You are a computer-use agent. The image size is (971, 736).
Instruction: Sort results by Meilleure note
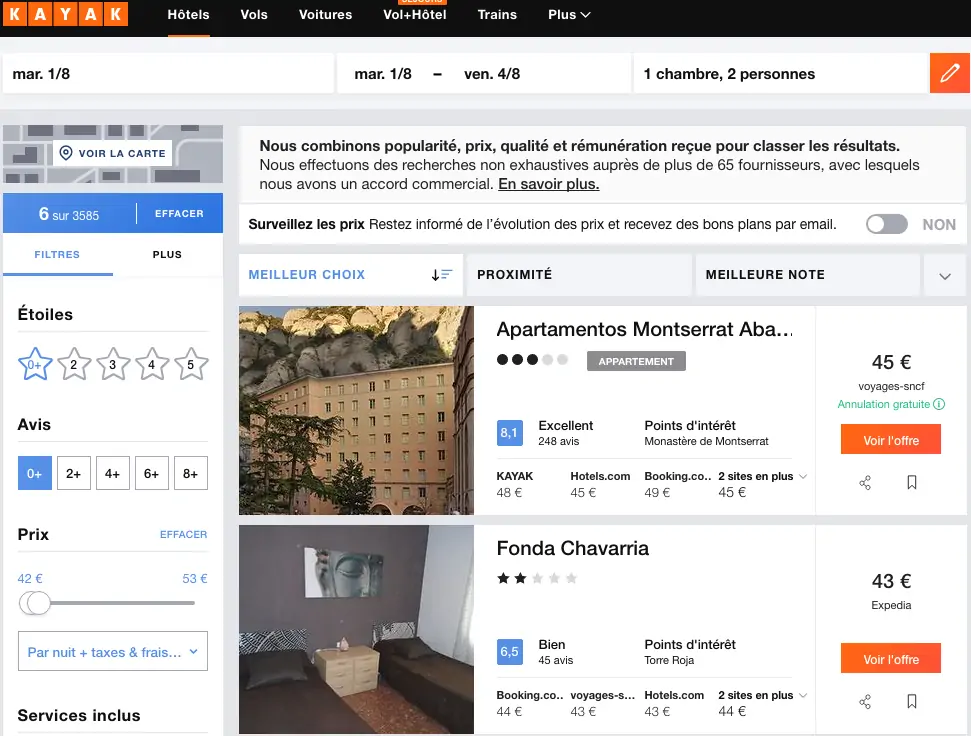[808, 275]
